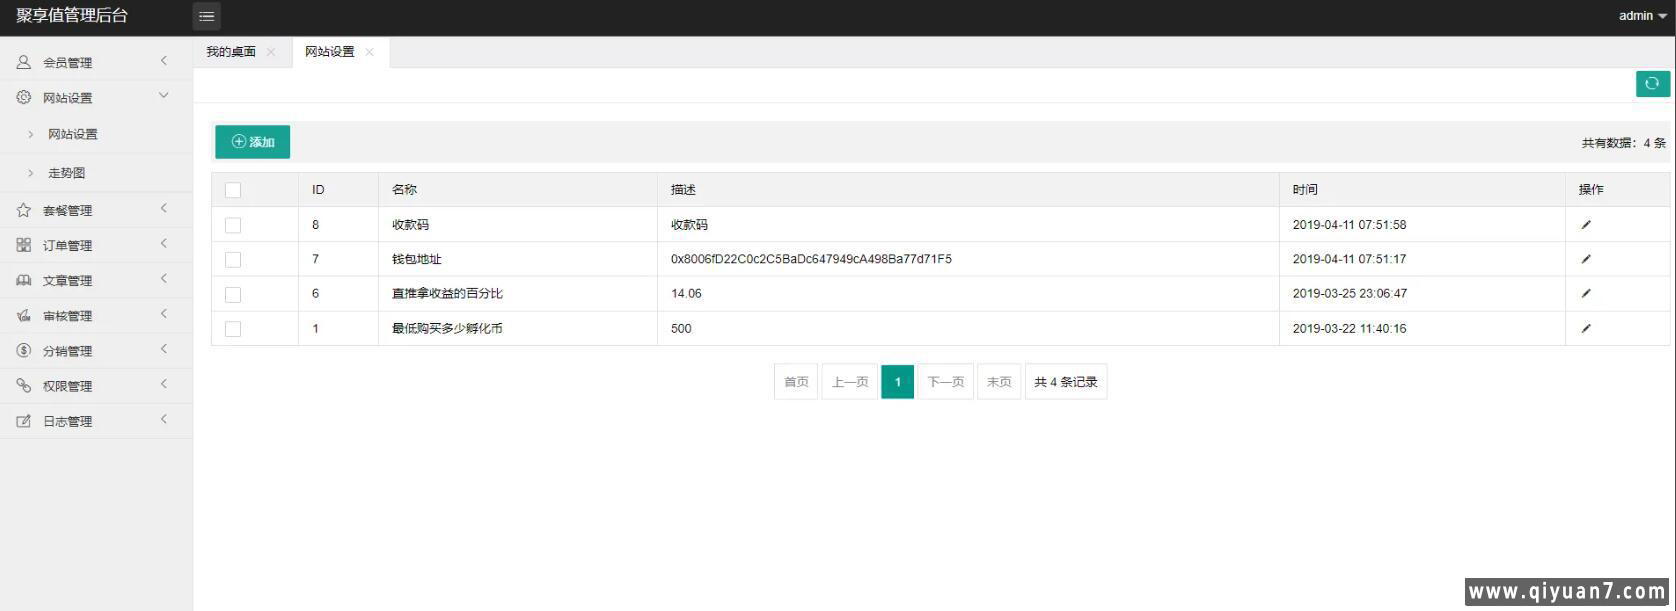Edit the 钱包地址 row with pencil icon
This screenshot has width=1676, height=611.
(x=1585, y=259)
